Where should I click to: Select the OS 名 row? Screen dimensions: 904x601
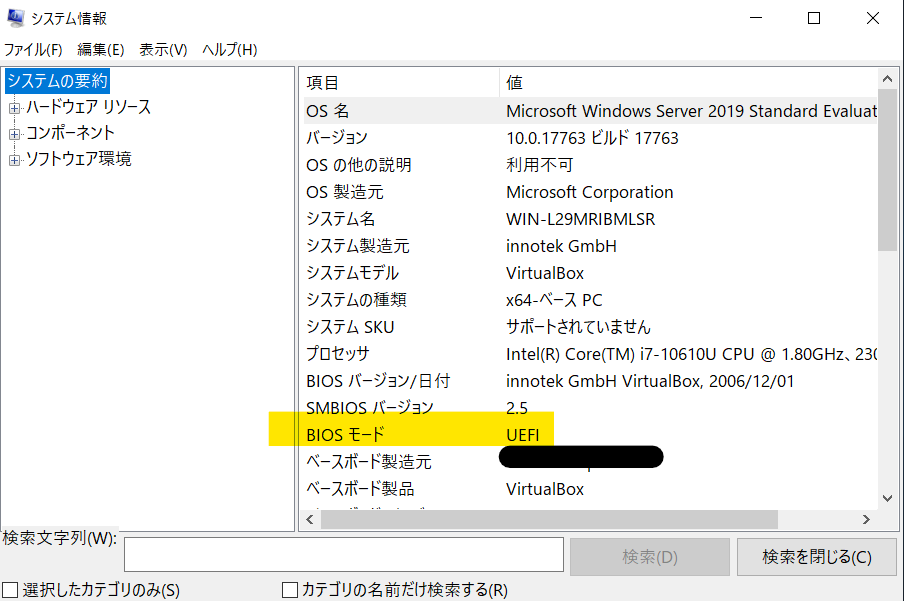coord(590,111)
